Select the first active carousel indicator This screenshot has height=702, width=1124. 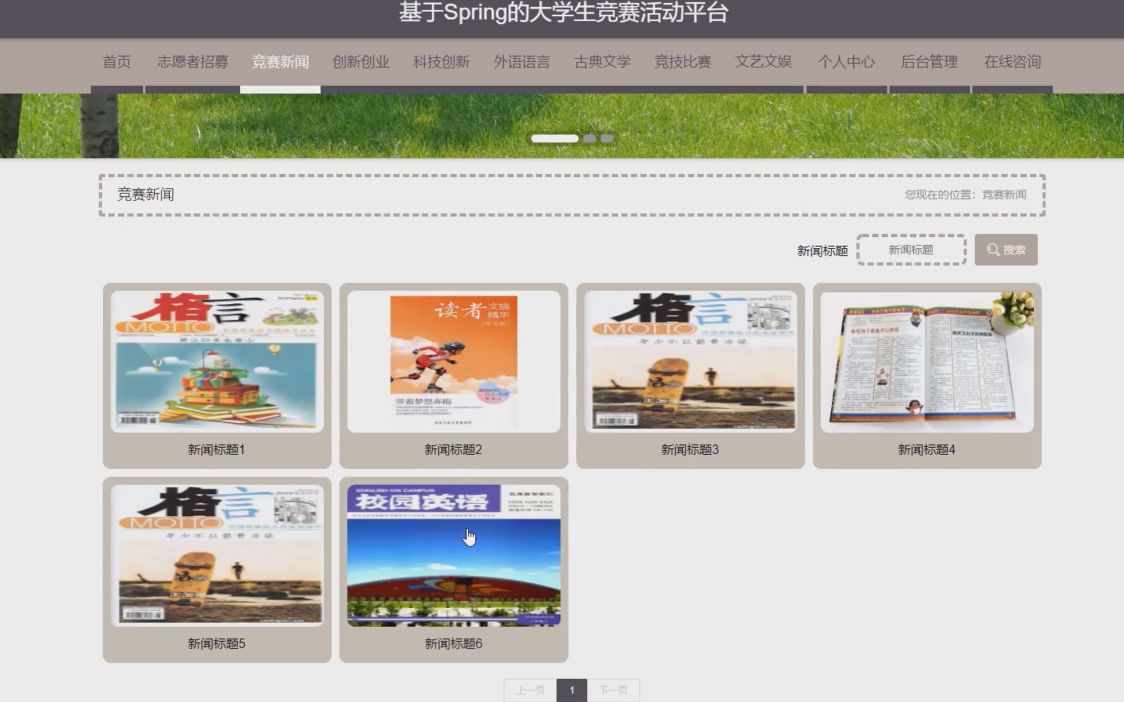click(x=555, y=138)
